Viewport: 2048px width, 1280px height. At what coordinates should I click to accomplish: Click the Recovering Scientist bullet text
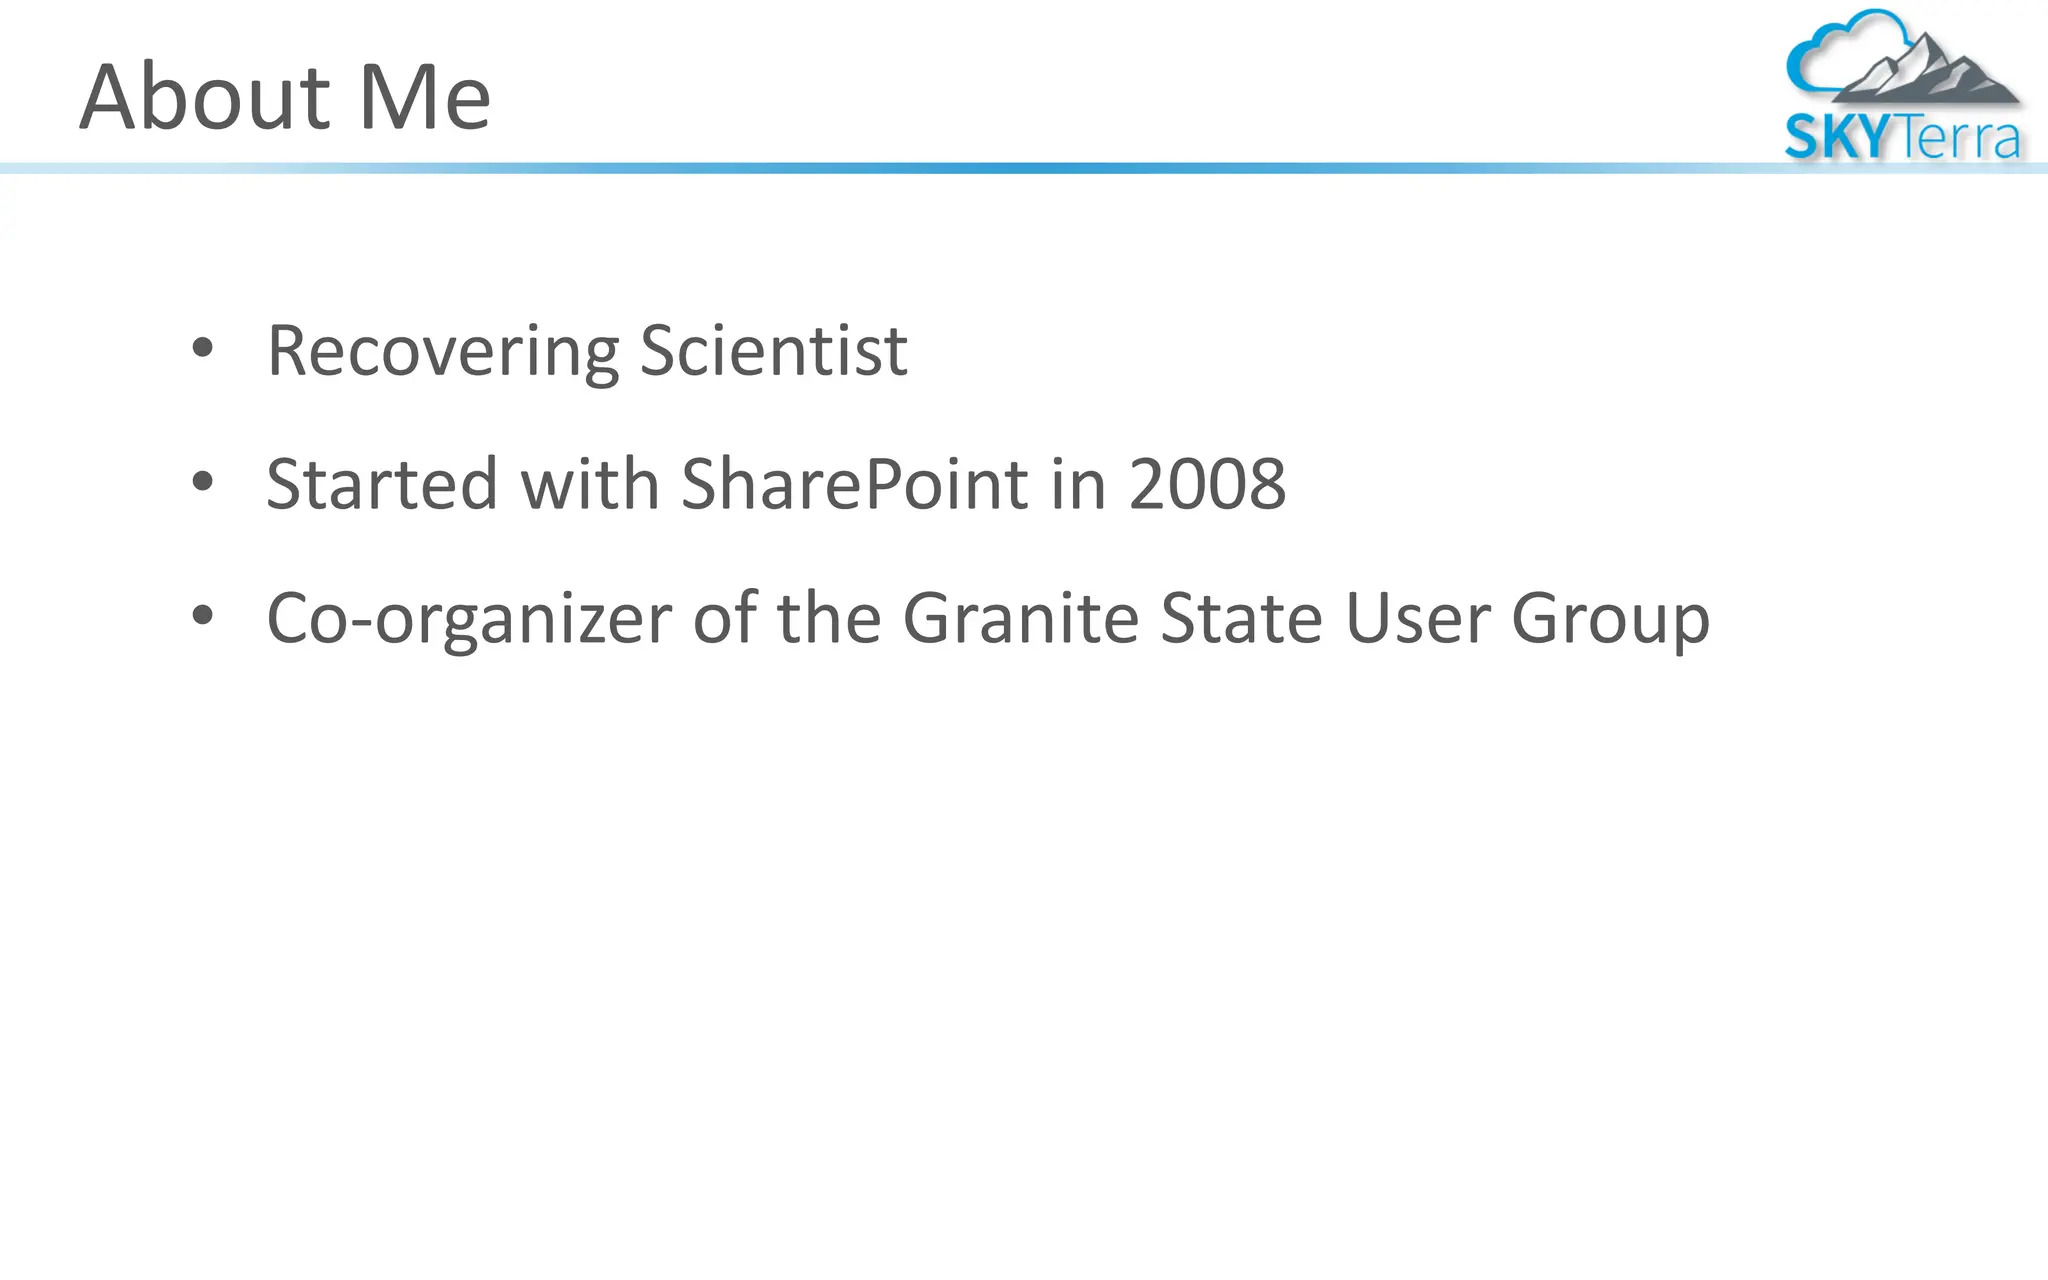(x=587, y=351)
